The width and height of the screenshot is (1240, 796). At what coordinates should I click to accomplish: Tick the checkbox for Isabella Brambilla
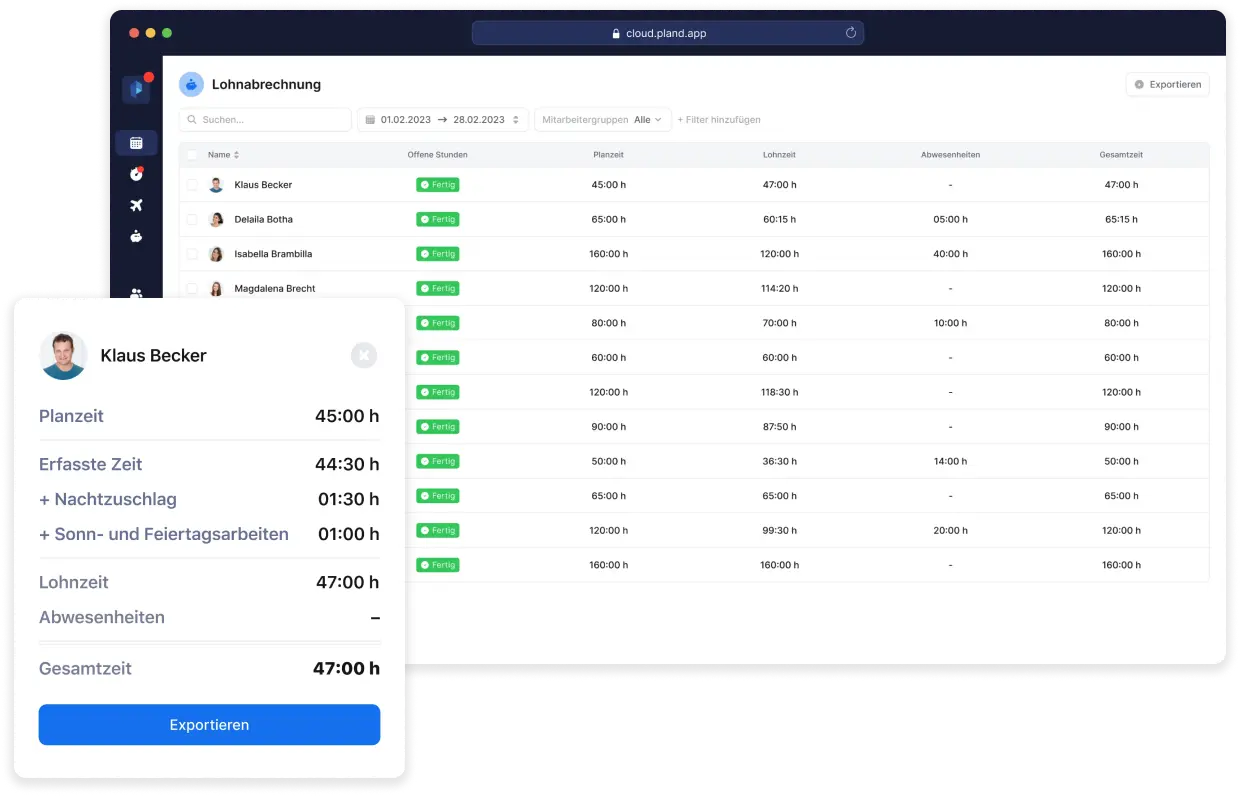[192, 254]
